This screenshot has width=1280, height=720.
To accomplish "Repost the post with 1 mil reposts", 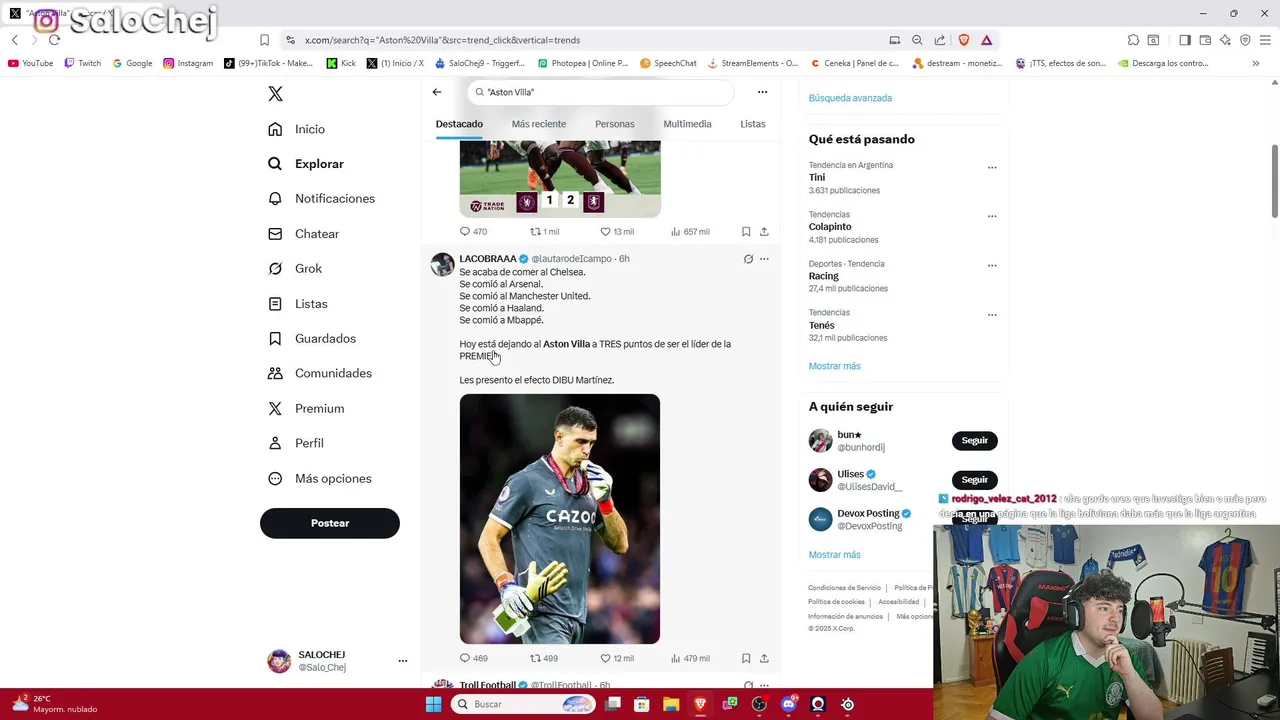I will [x=544, y=231].
